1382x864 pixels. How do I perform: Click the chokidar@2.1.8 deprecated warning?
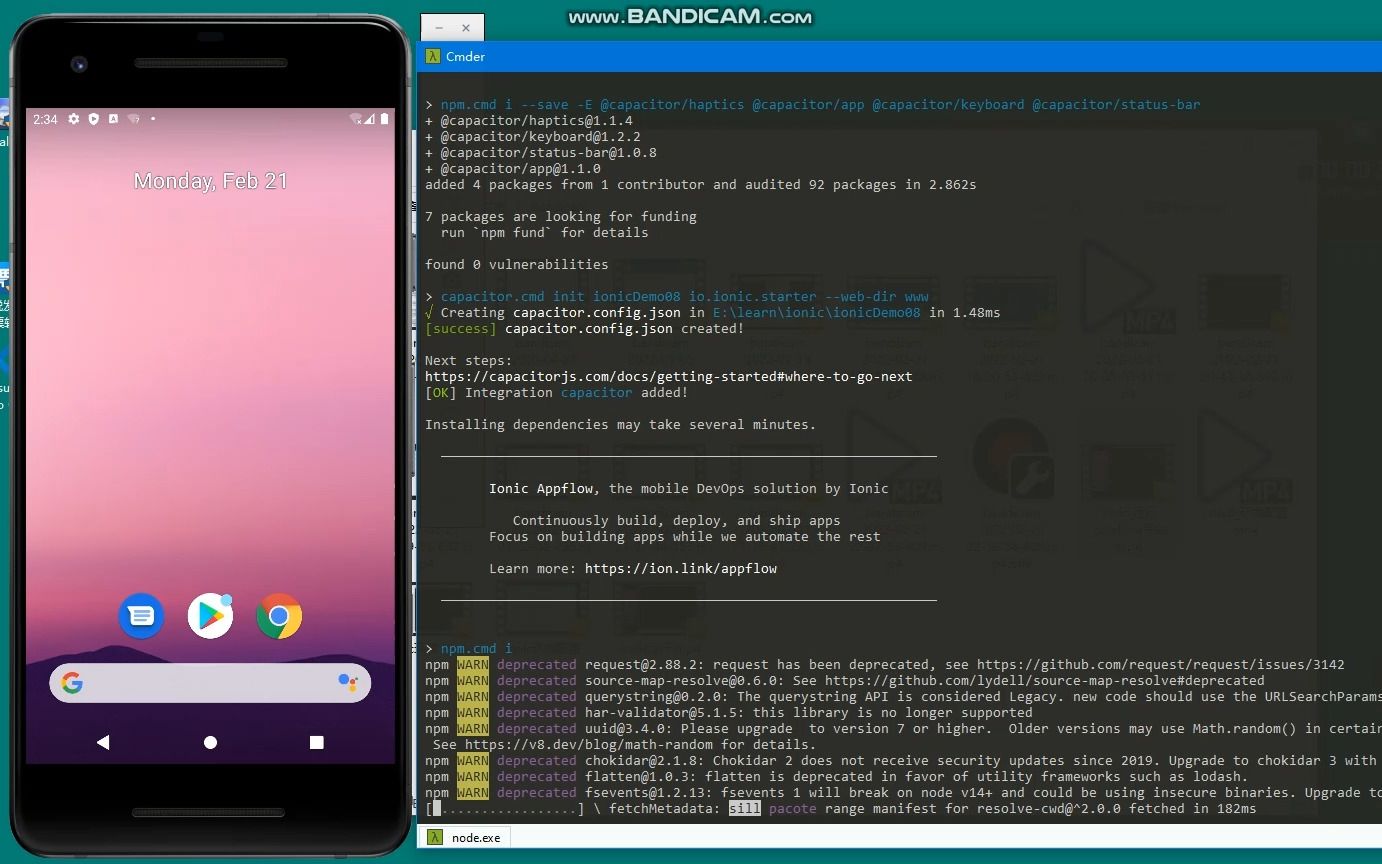tap(903, 761)
